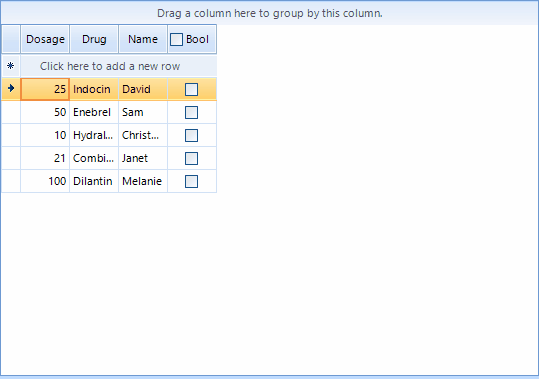This screenshot has height=379, width=539.
Task: Check the Bool box for Sam
Action: click(x=191, y=112)
